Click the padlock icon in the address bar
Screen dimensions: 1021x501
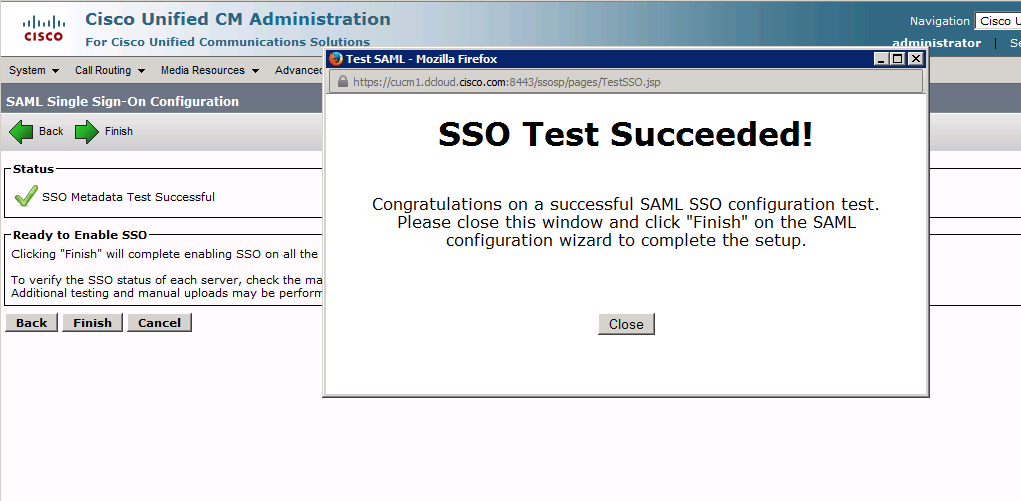(x=343, y=82)
